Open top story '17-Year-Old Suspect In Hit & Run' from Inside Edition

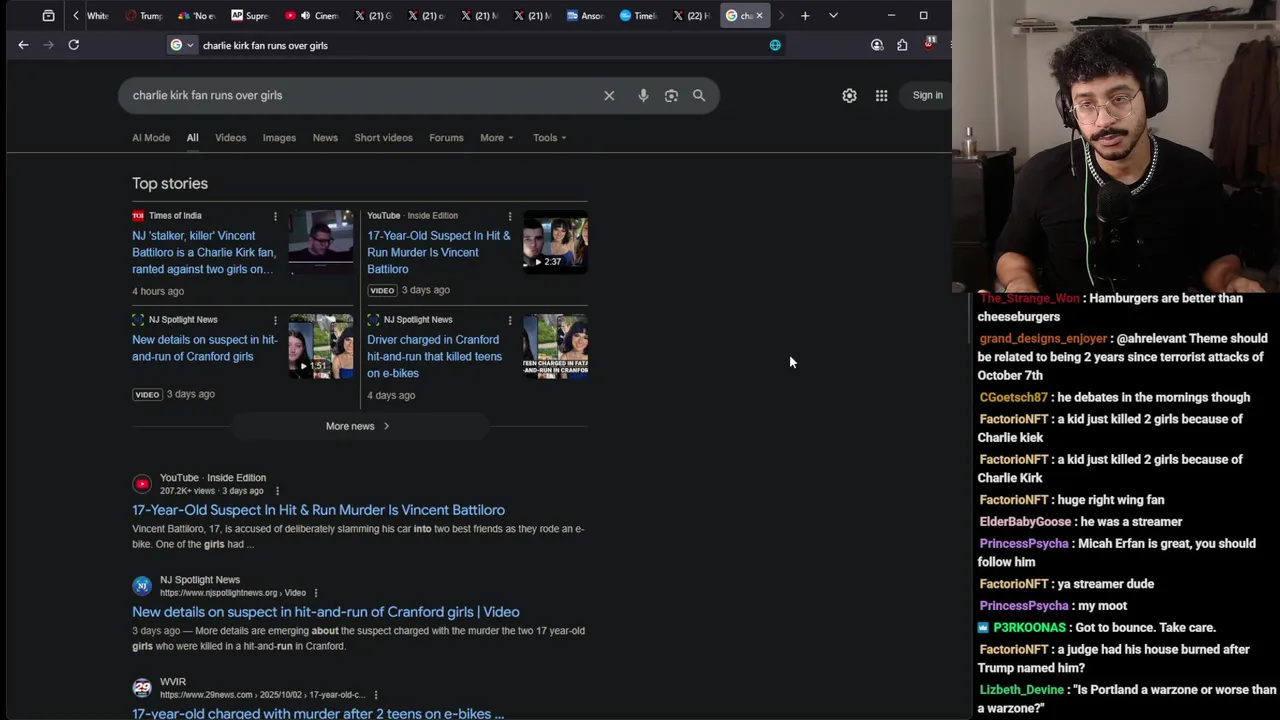click(x=438, y=252)
